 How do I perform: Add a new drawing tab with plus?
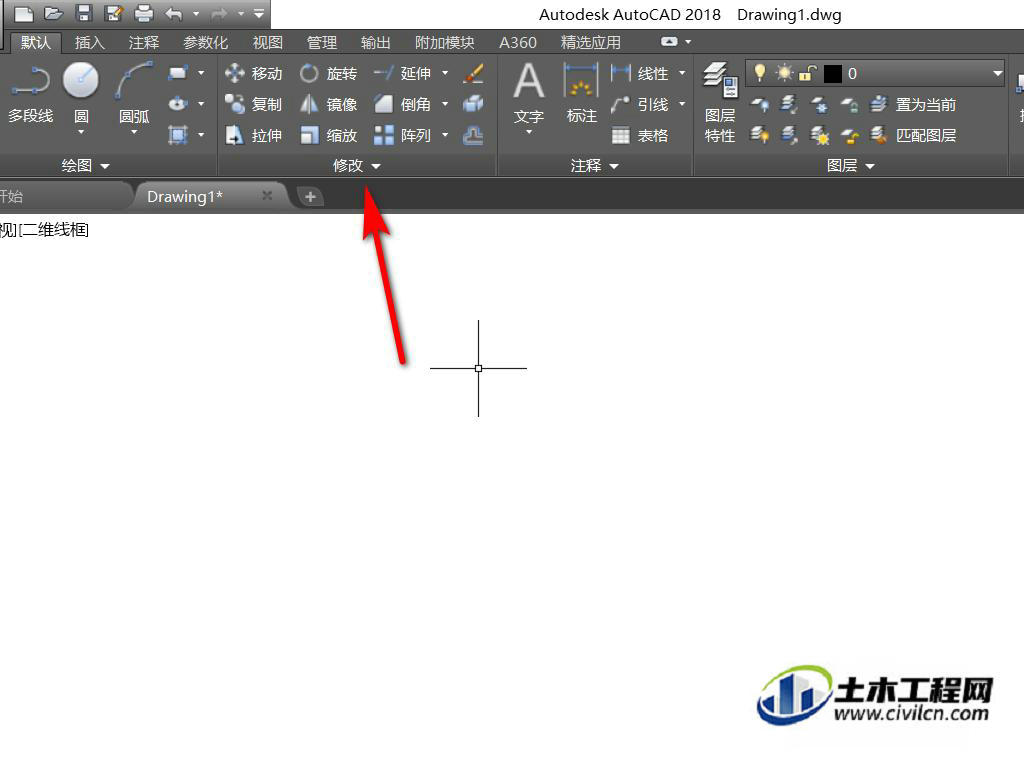click(310, 197)
